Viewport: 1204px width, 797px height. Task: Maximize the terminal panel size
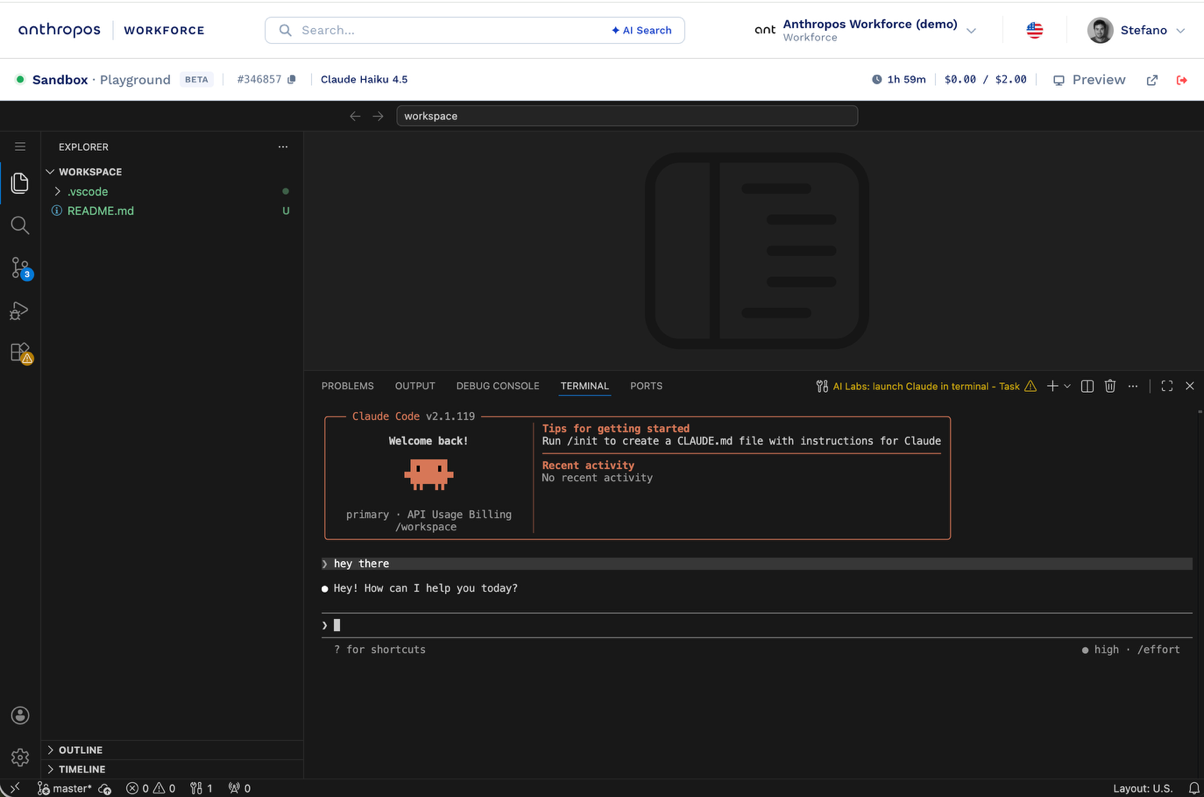[x=1167, y=386]
